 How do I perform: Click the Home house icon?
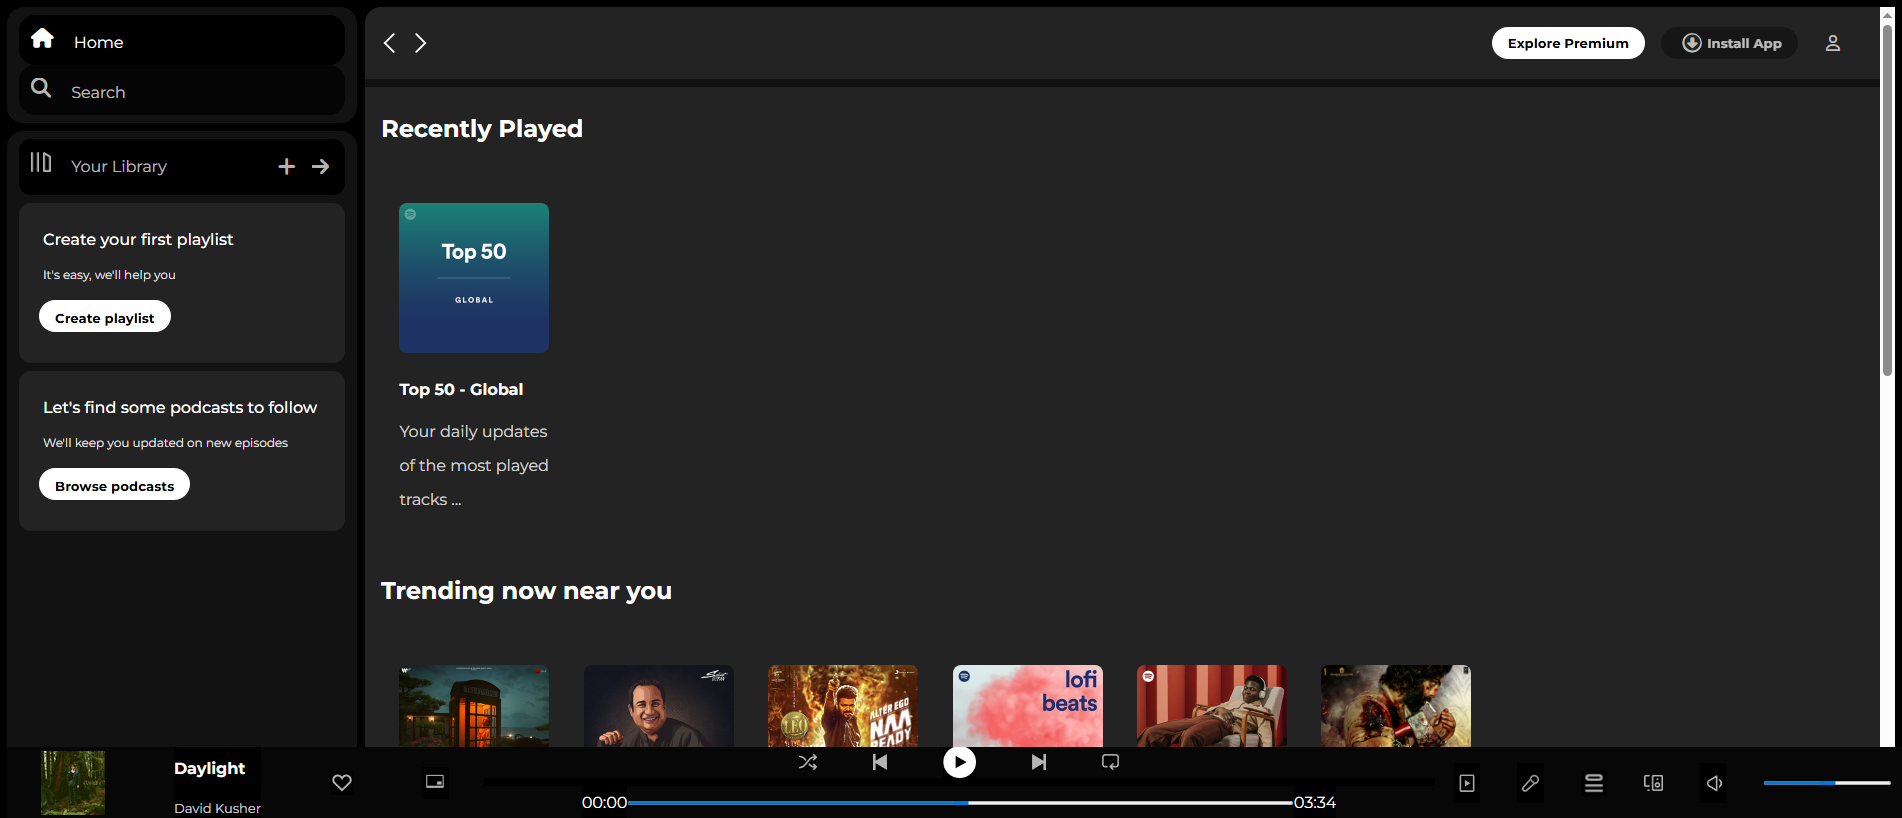click(42, 38)
